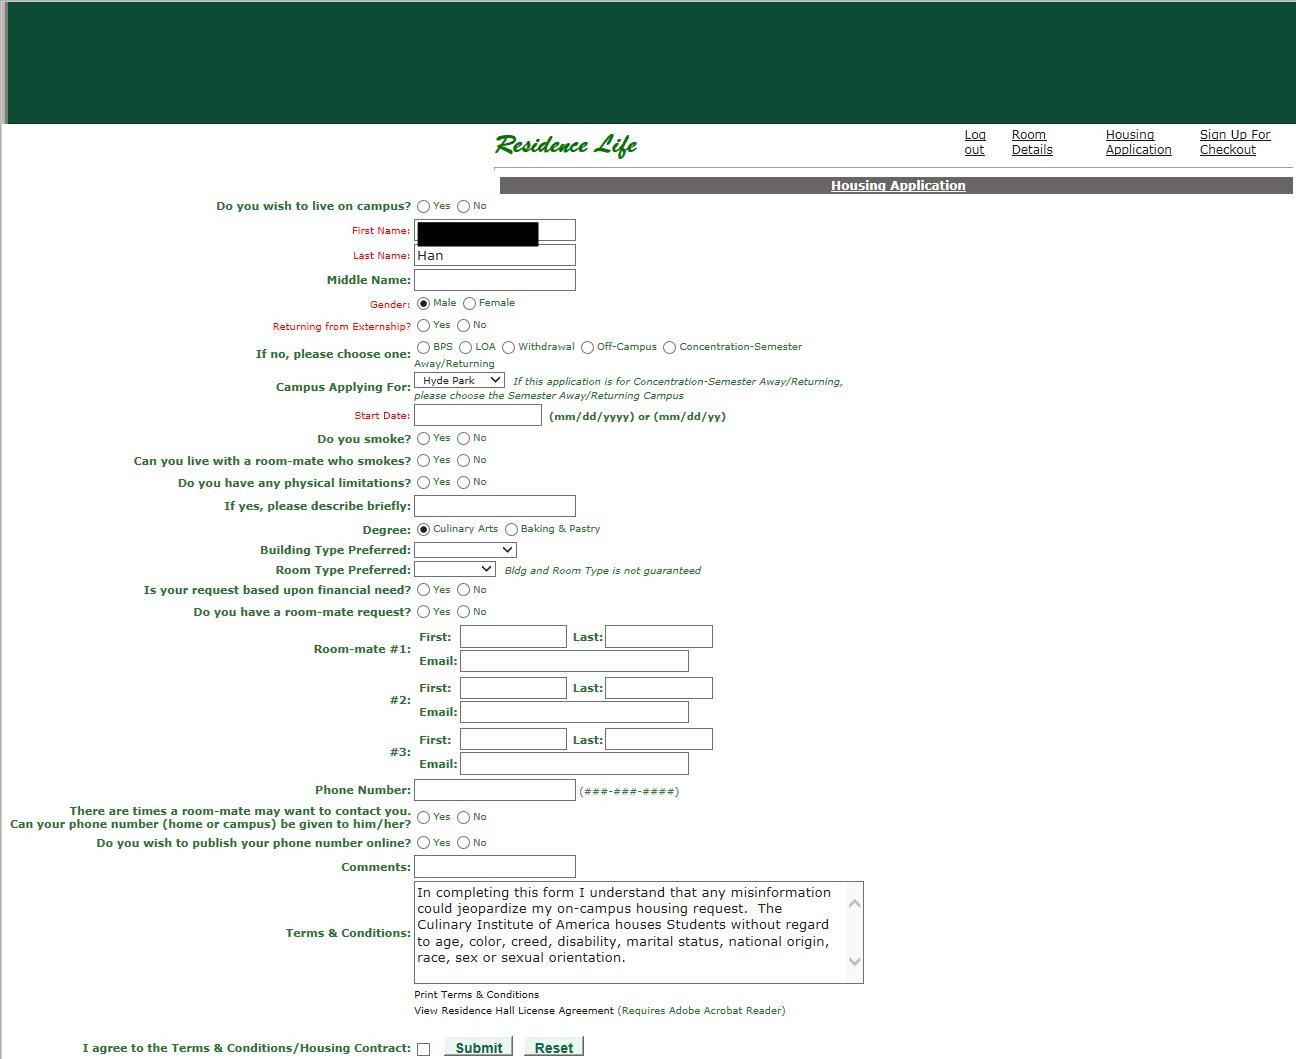Screen dimensions: 1296x1059
Task: Open Sign Up For Checkout link
Action: (1235, 142)
